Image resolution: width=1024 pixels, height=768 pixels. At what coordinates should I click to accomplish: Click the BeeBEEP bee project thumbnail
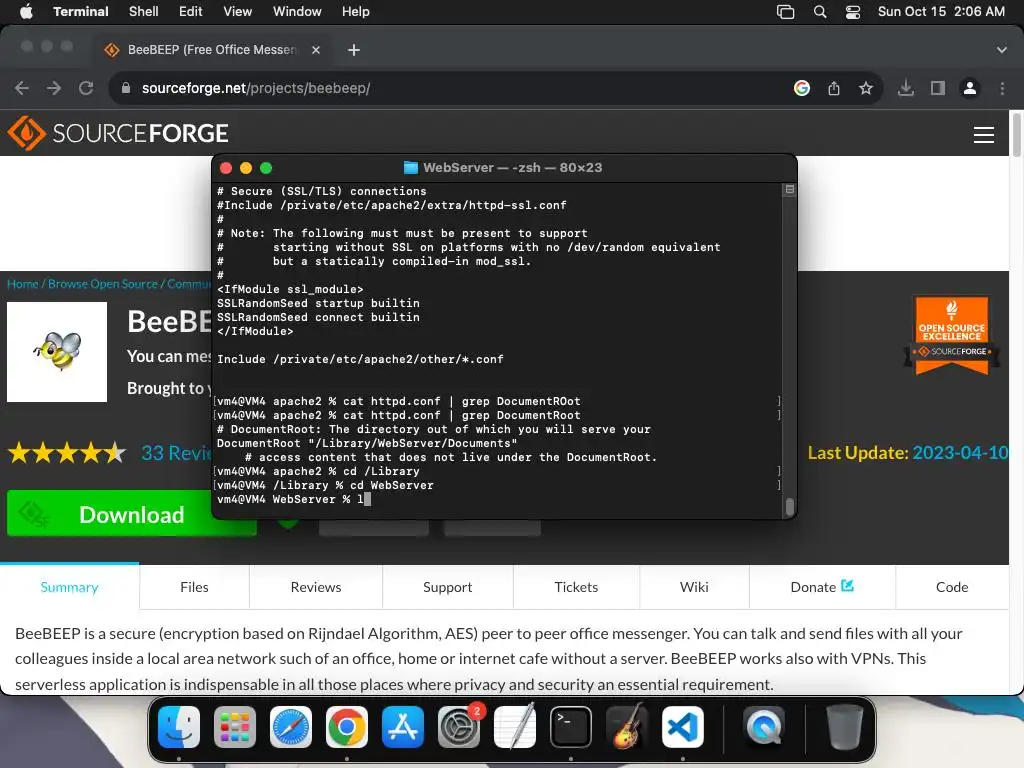click(x=57, y=352)
